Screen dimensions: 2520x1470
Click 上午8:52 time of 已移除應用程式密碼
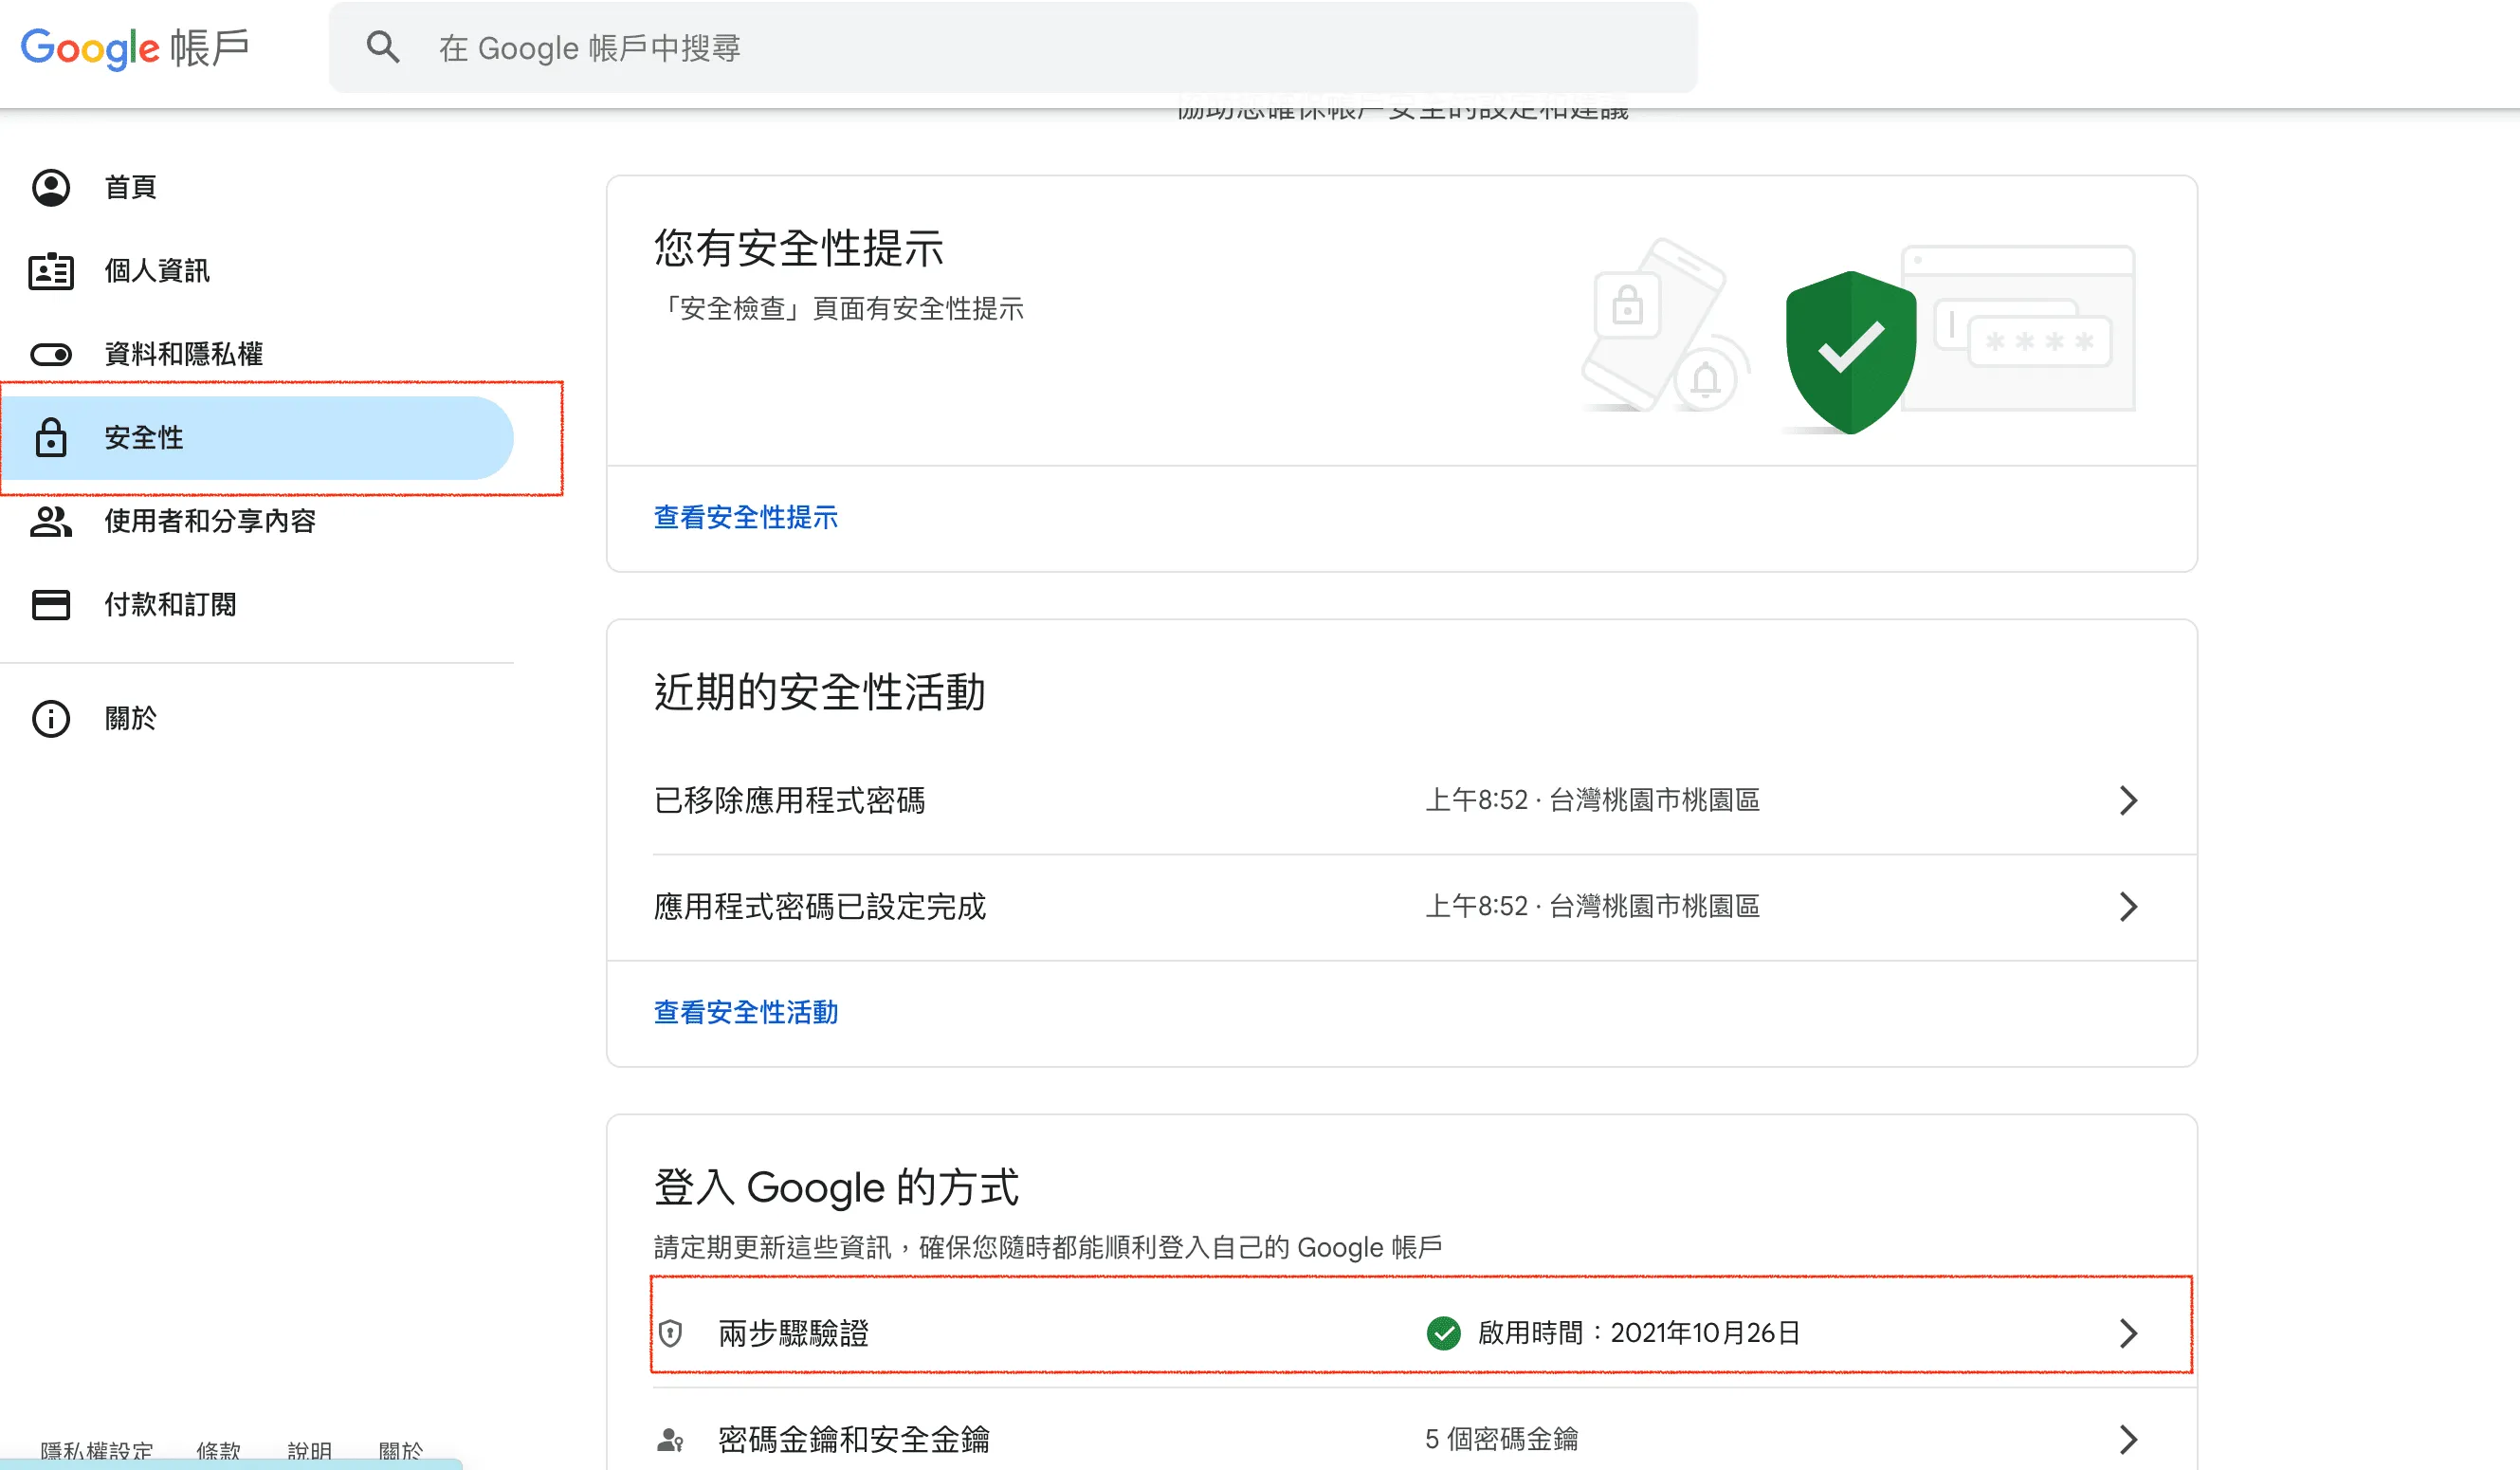tap(1477, 801)
